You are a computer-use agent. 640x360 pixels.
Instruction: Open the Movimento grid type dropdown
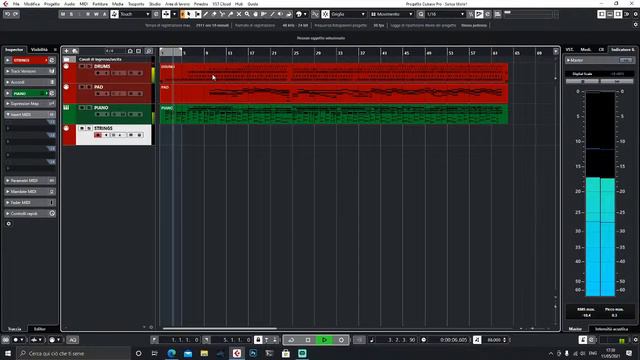tap(392, 14)
